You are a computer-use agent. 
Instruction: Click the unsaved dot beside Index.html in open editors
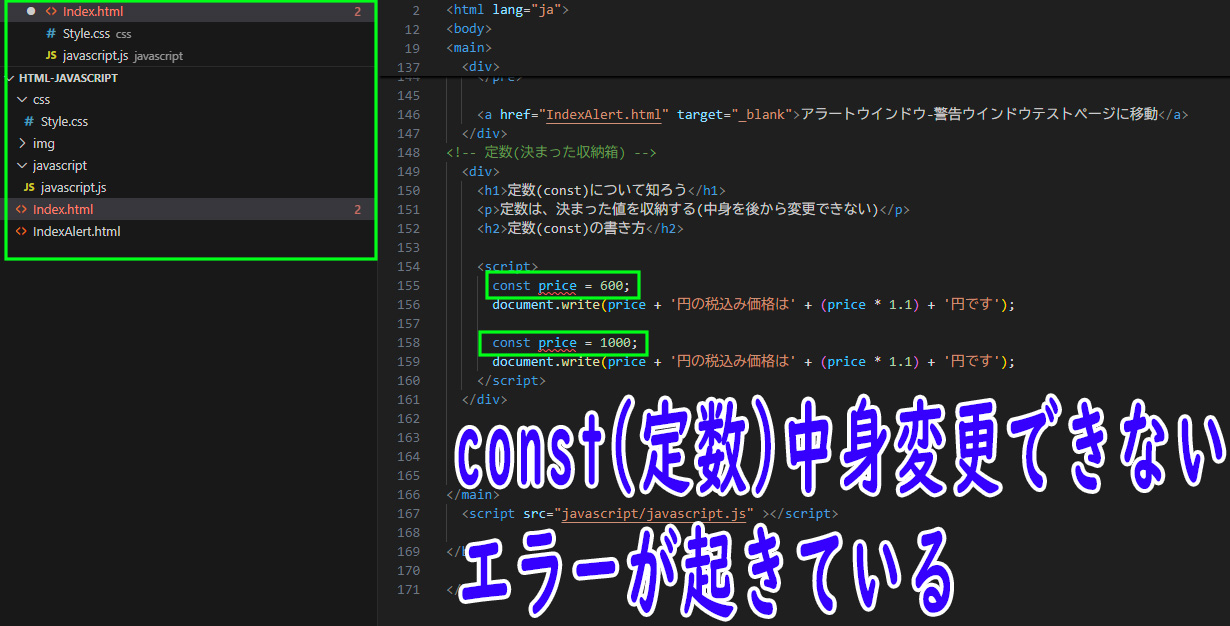point(31,12)
